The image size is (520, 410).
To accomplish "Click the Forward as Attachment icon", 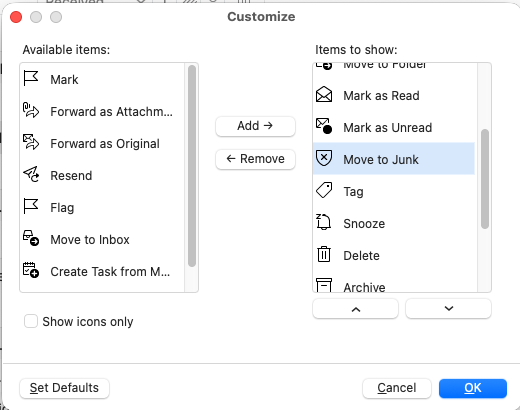I will (31, 111).
